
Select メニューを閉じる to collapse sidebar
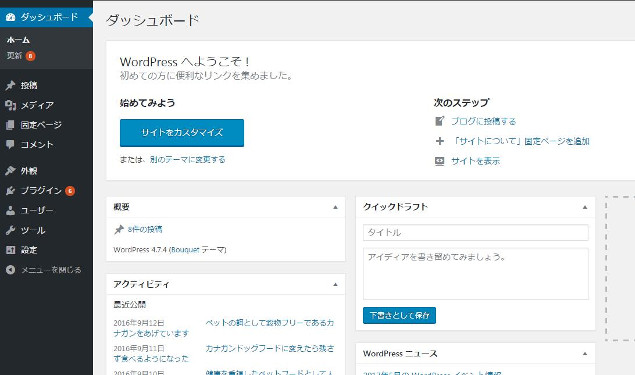coord(51,270)
